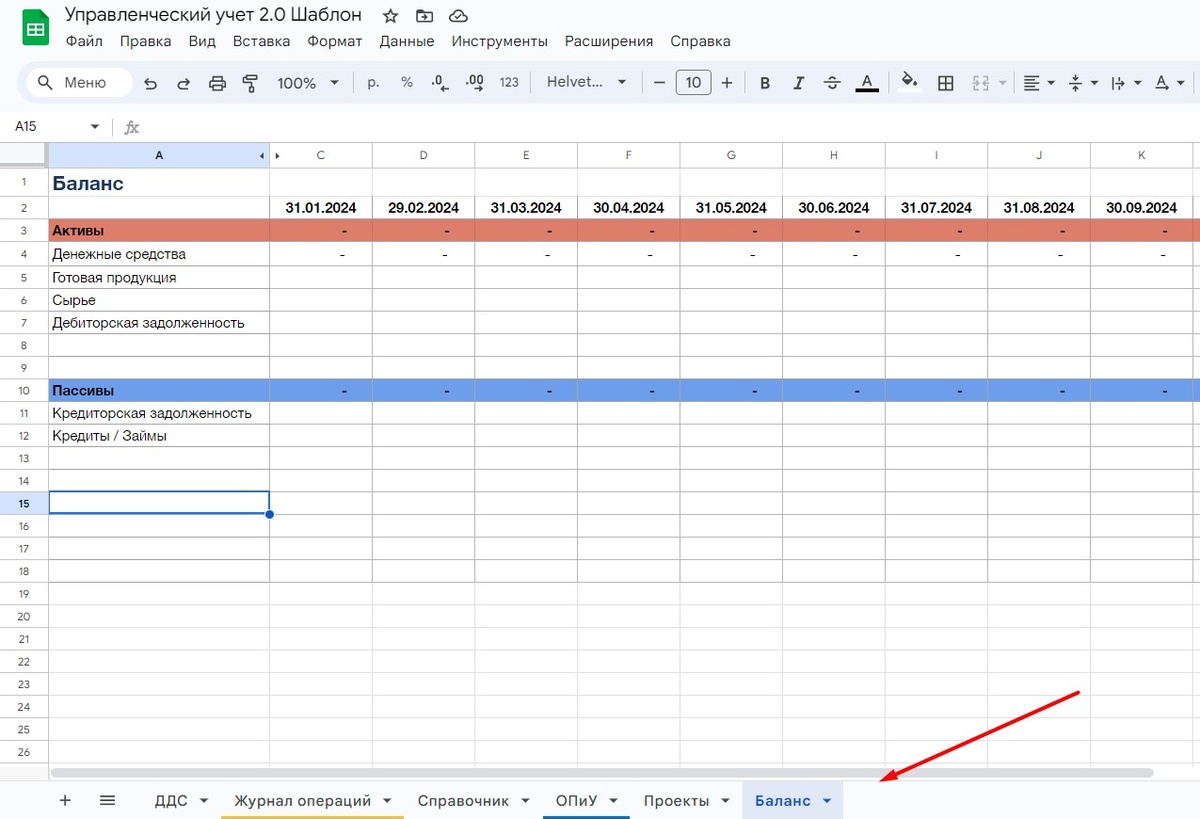Click the font size field showing 10

(x=693, y=83)
